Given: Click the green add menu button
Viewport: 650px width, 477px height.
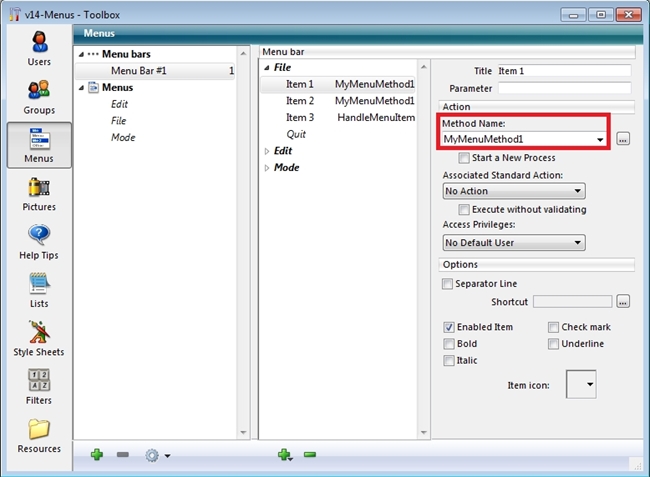Looking at the screenshot, I should click(97, 455).
